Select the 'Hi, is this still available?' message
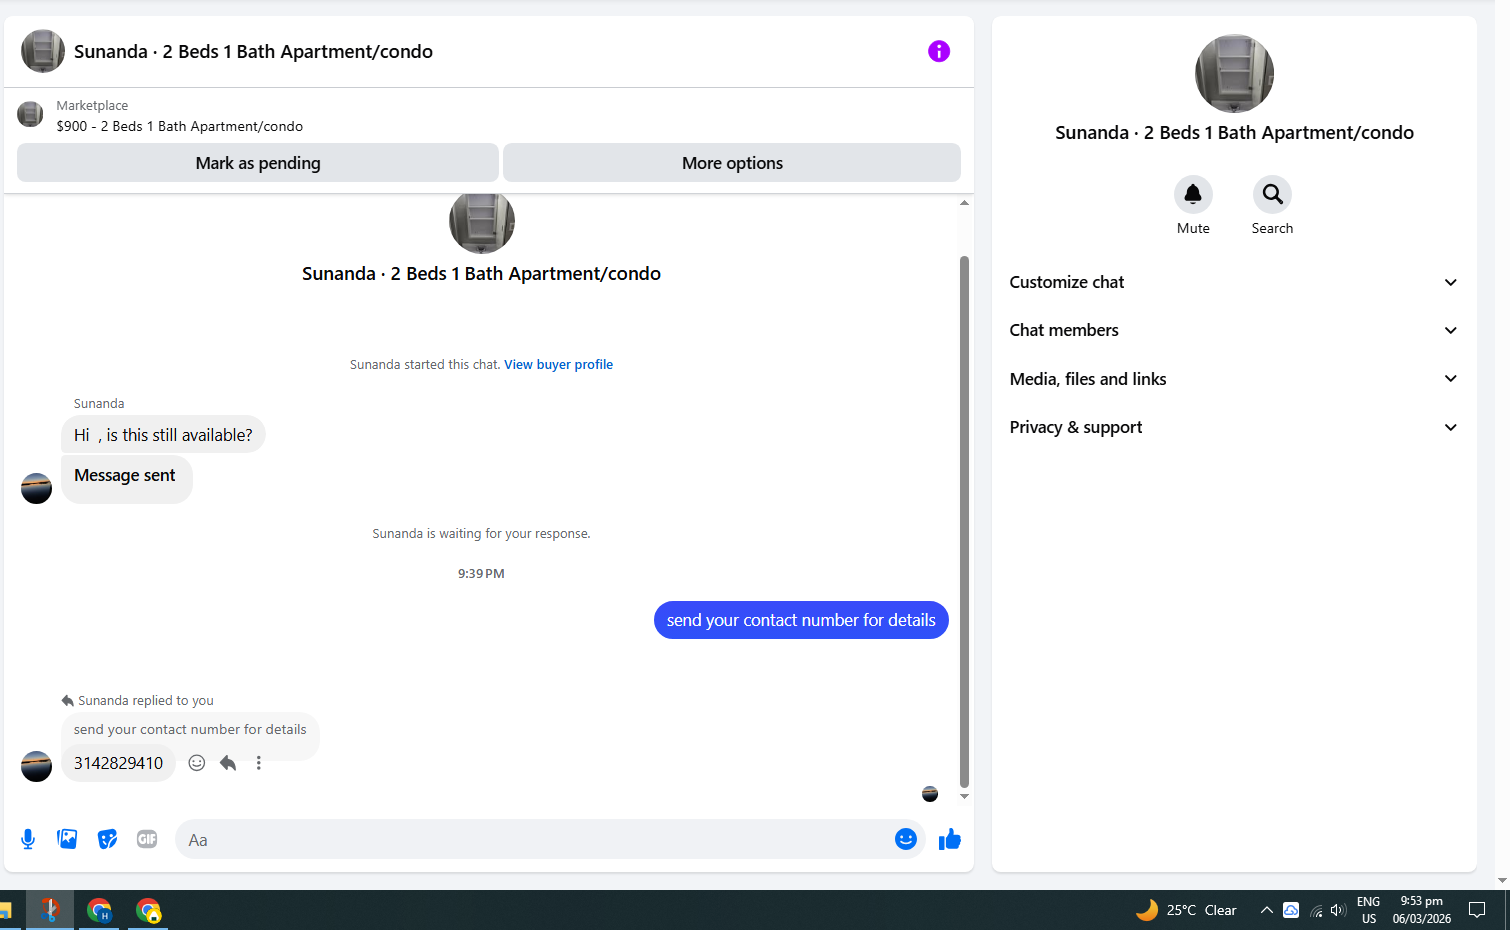1510x930 pixels. click(163, 435)
